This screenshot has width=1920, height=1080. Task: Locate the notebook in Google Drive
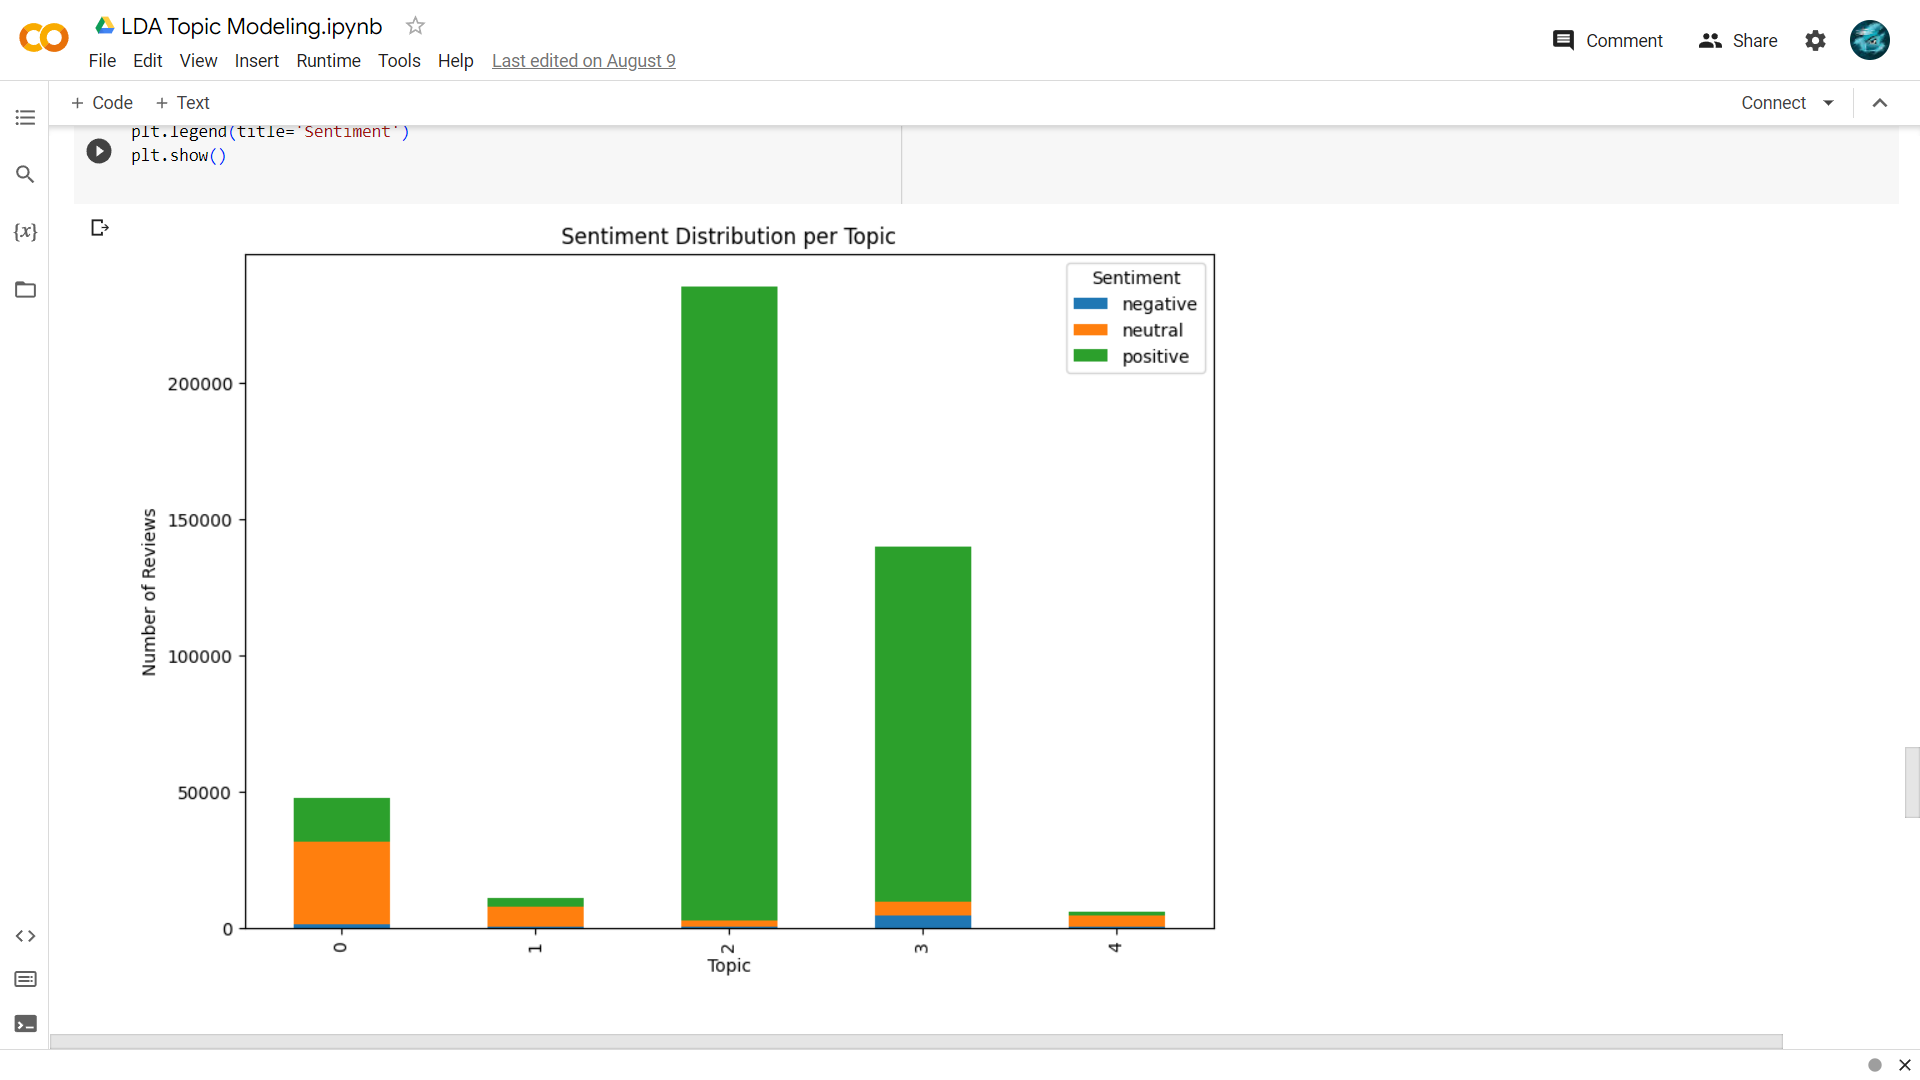(x=103, y=25)
